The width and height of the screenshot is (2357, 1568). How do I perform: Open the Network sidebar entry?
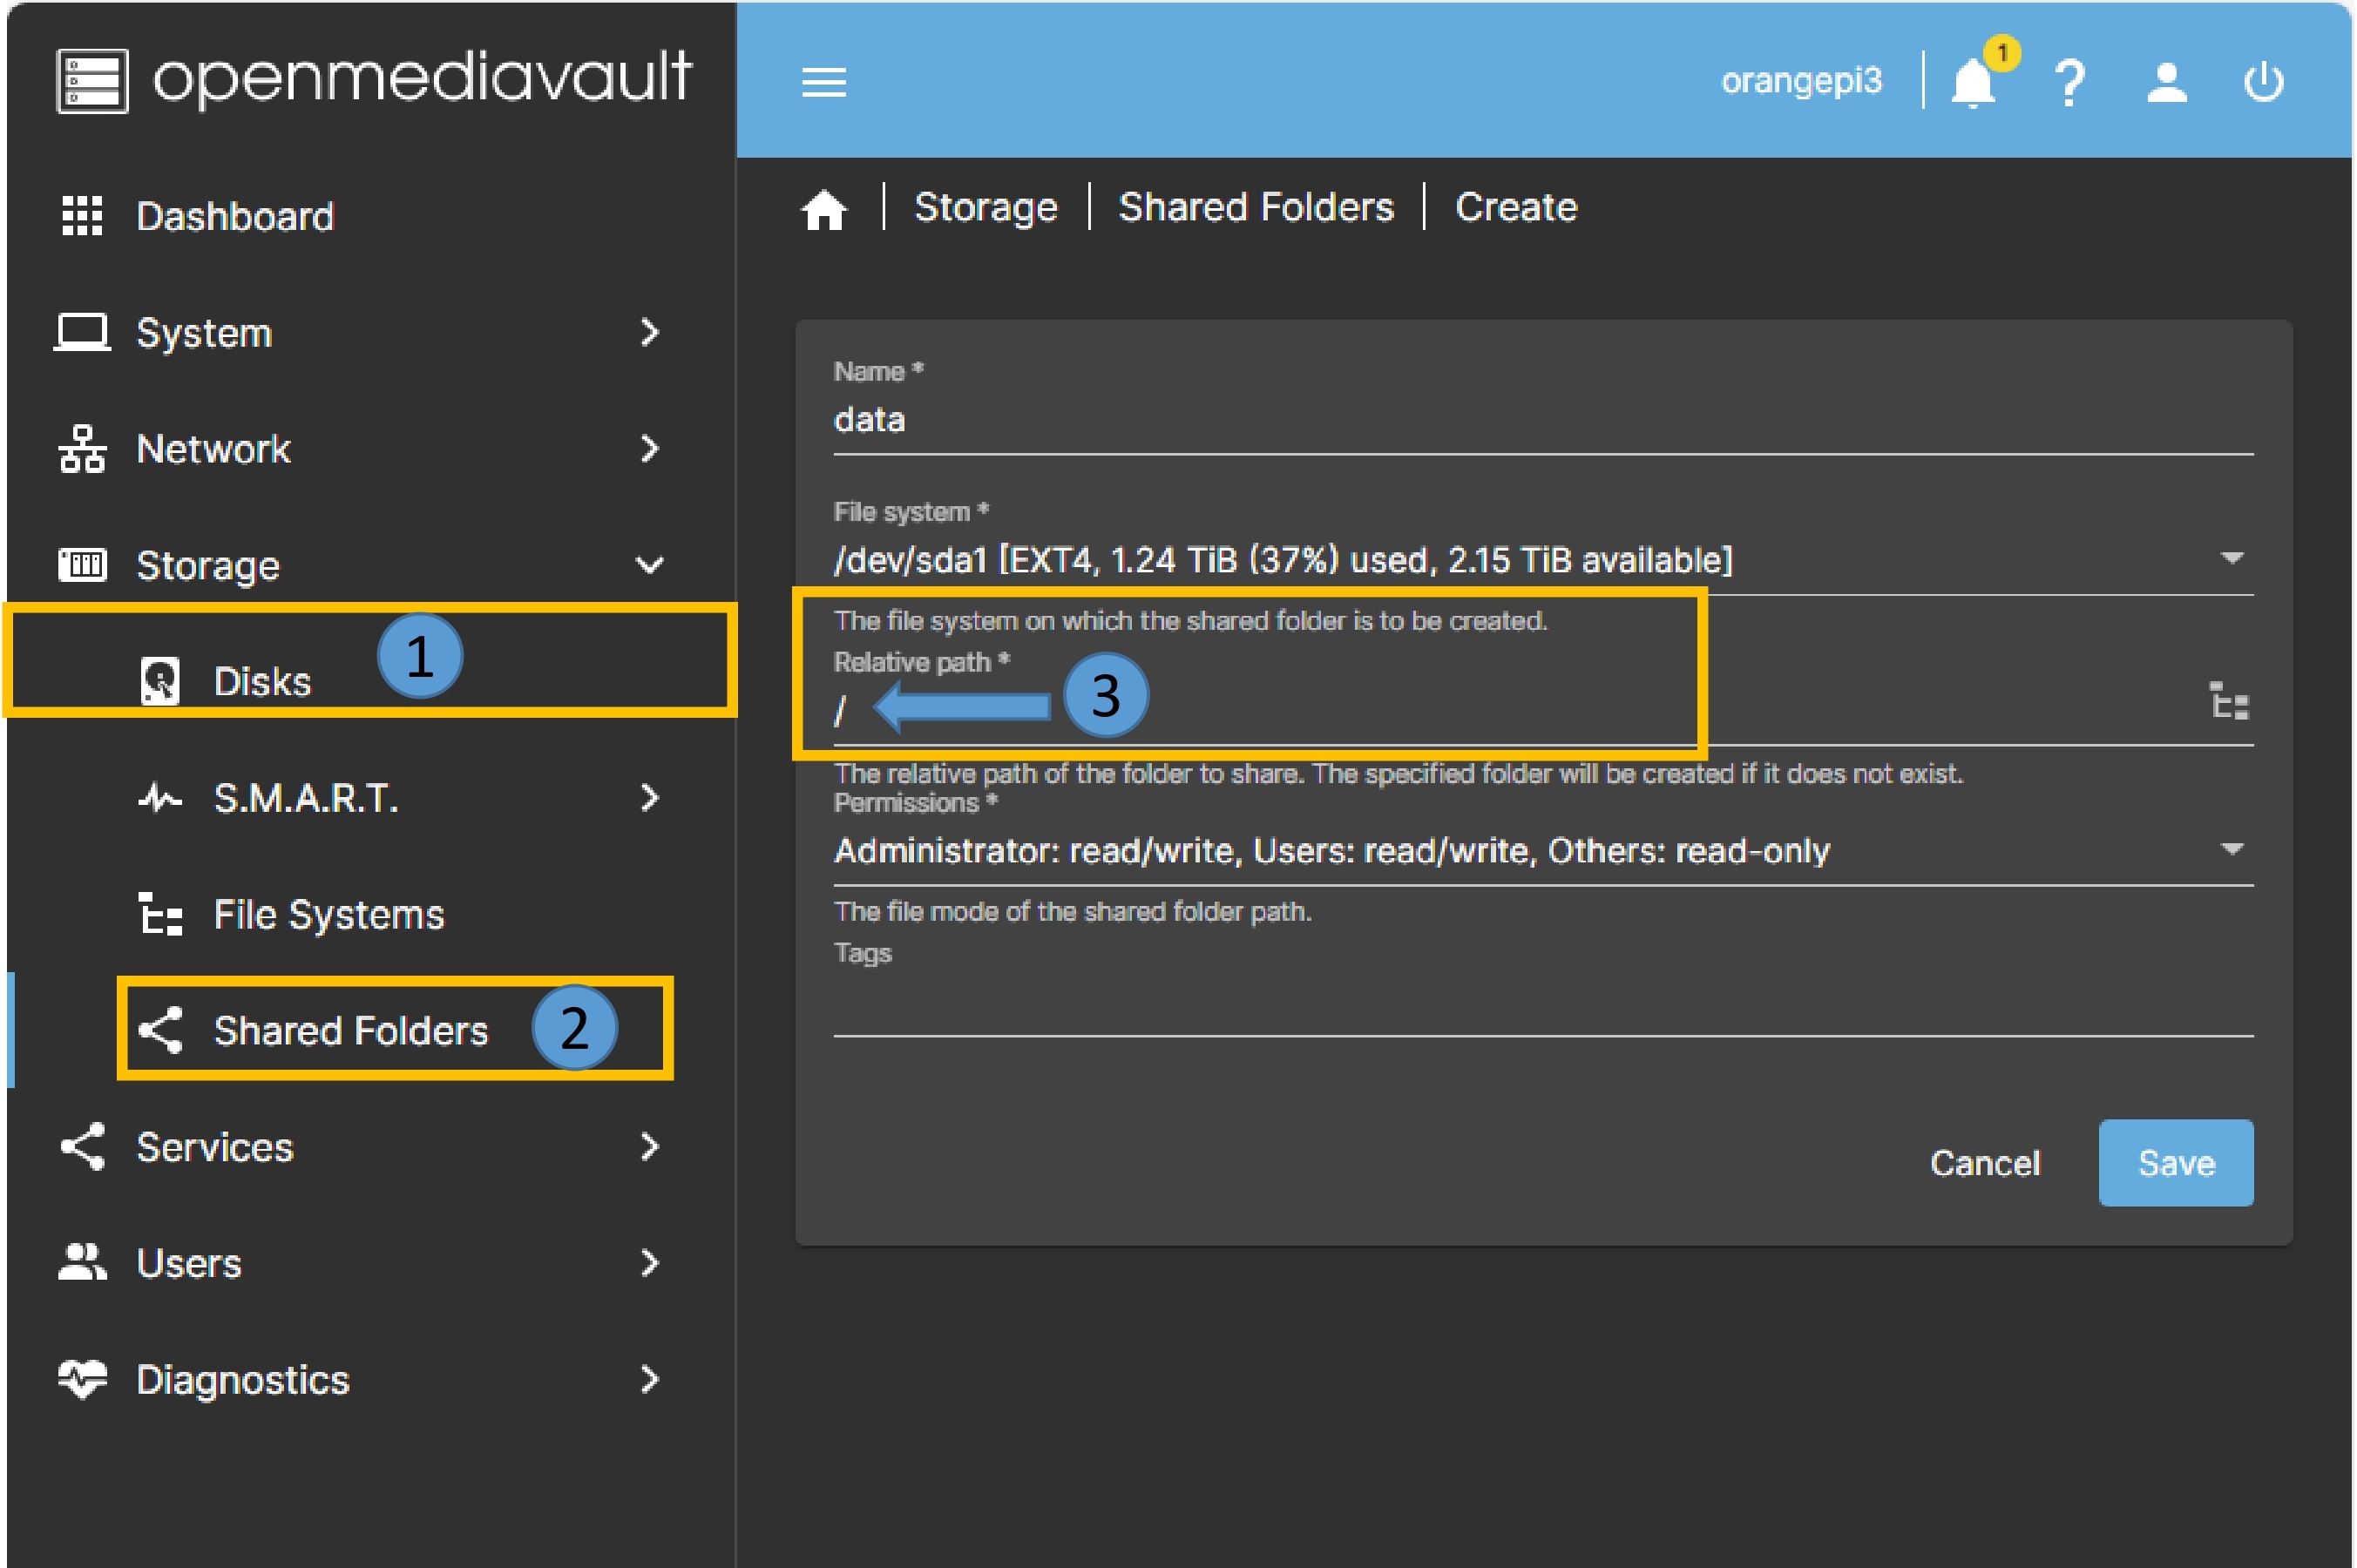pyautogui.click(x=370, y=448)
